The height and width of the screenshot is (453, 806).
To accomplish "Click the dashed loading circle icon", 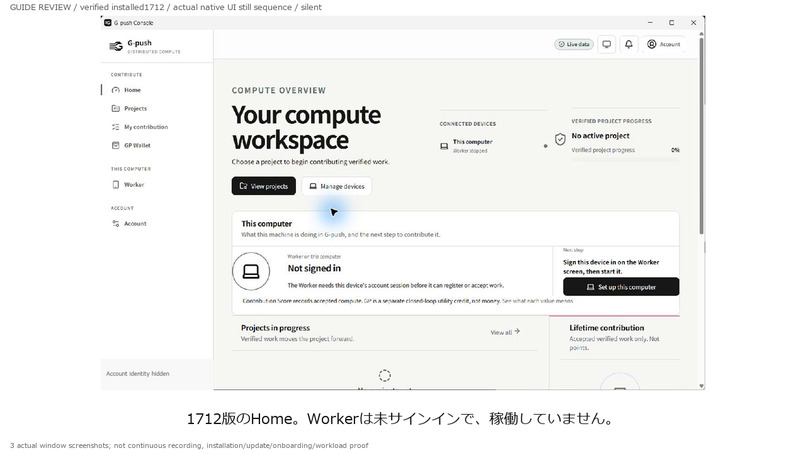I will 384,375.
